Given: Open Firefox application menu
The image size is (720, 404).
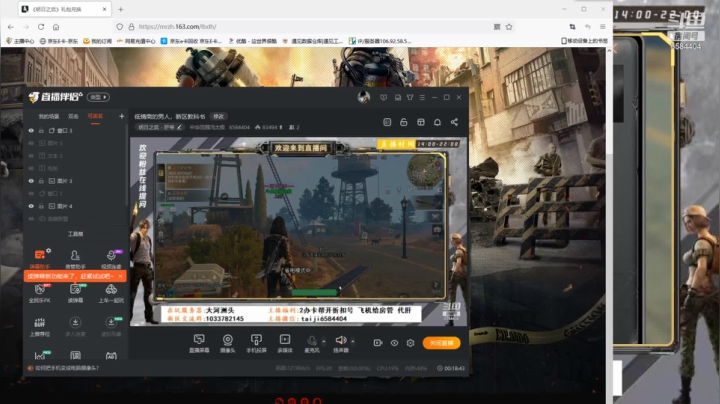Looking at the screenshot, I should tap(602, 27).
